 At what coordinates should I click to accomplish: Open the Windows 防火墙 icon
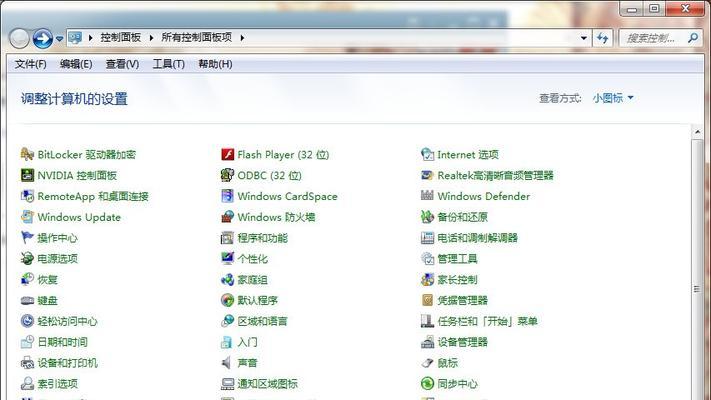tap(227, 217)
